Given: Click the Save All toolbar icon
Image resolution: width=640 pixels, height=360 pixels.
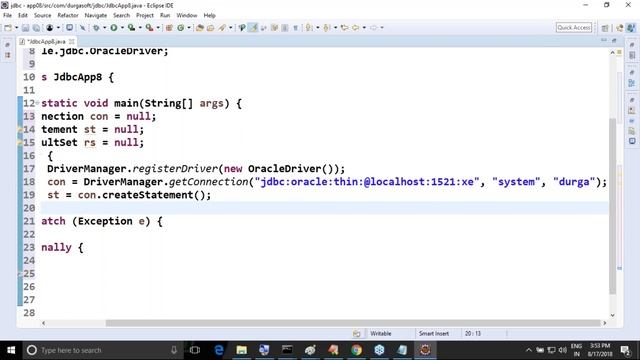Looking at the screenshot, I should click(36, 28).
